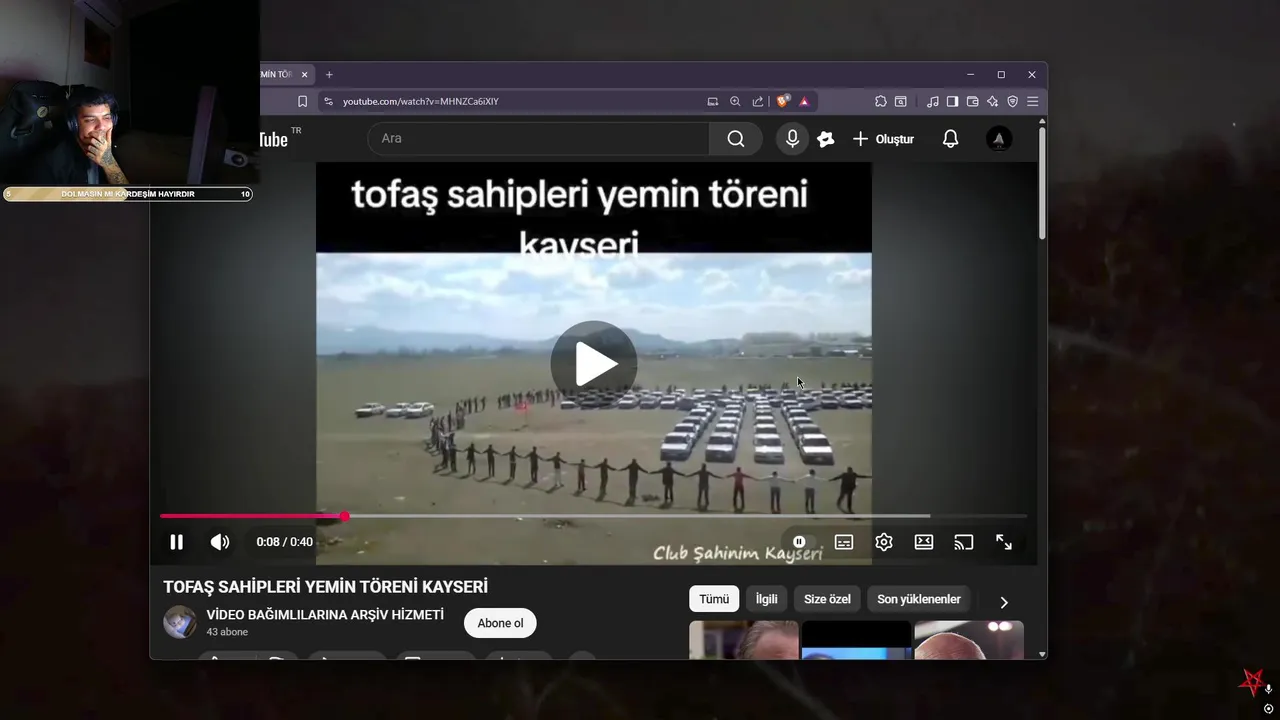Start voice search with the microphone icon
1280x720 pixels.
(x=792, y=139)
